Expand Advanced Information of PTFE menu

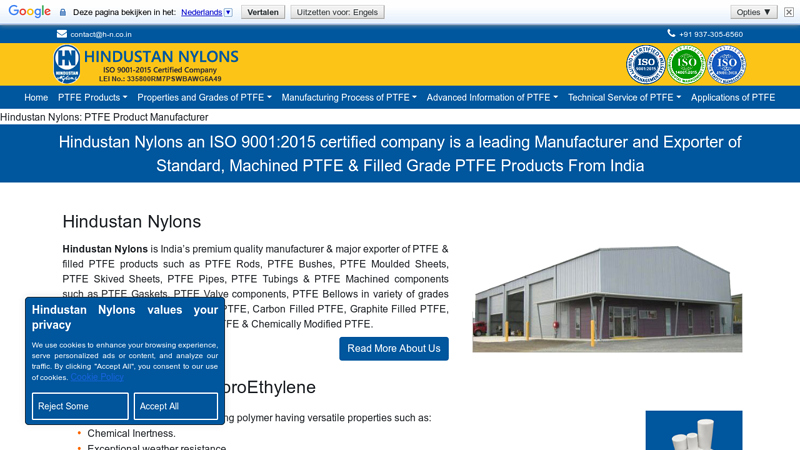point(492,97)
